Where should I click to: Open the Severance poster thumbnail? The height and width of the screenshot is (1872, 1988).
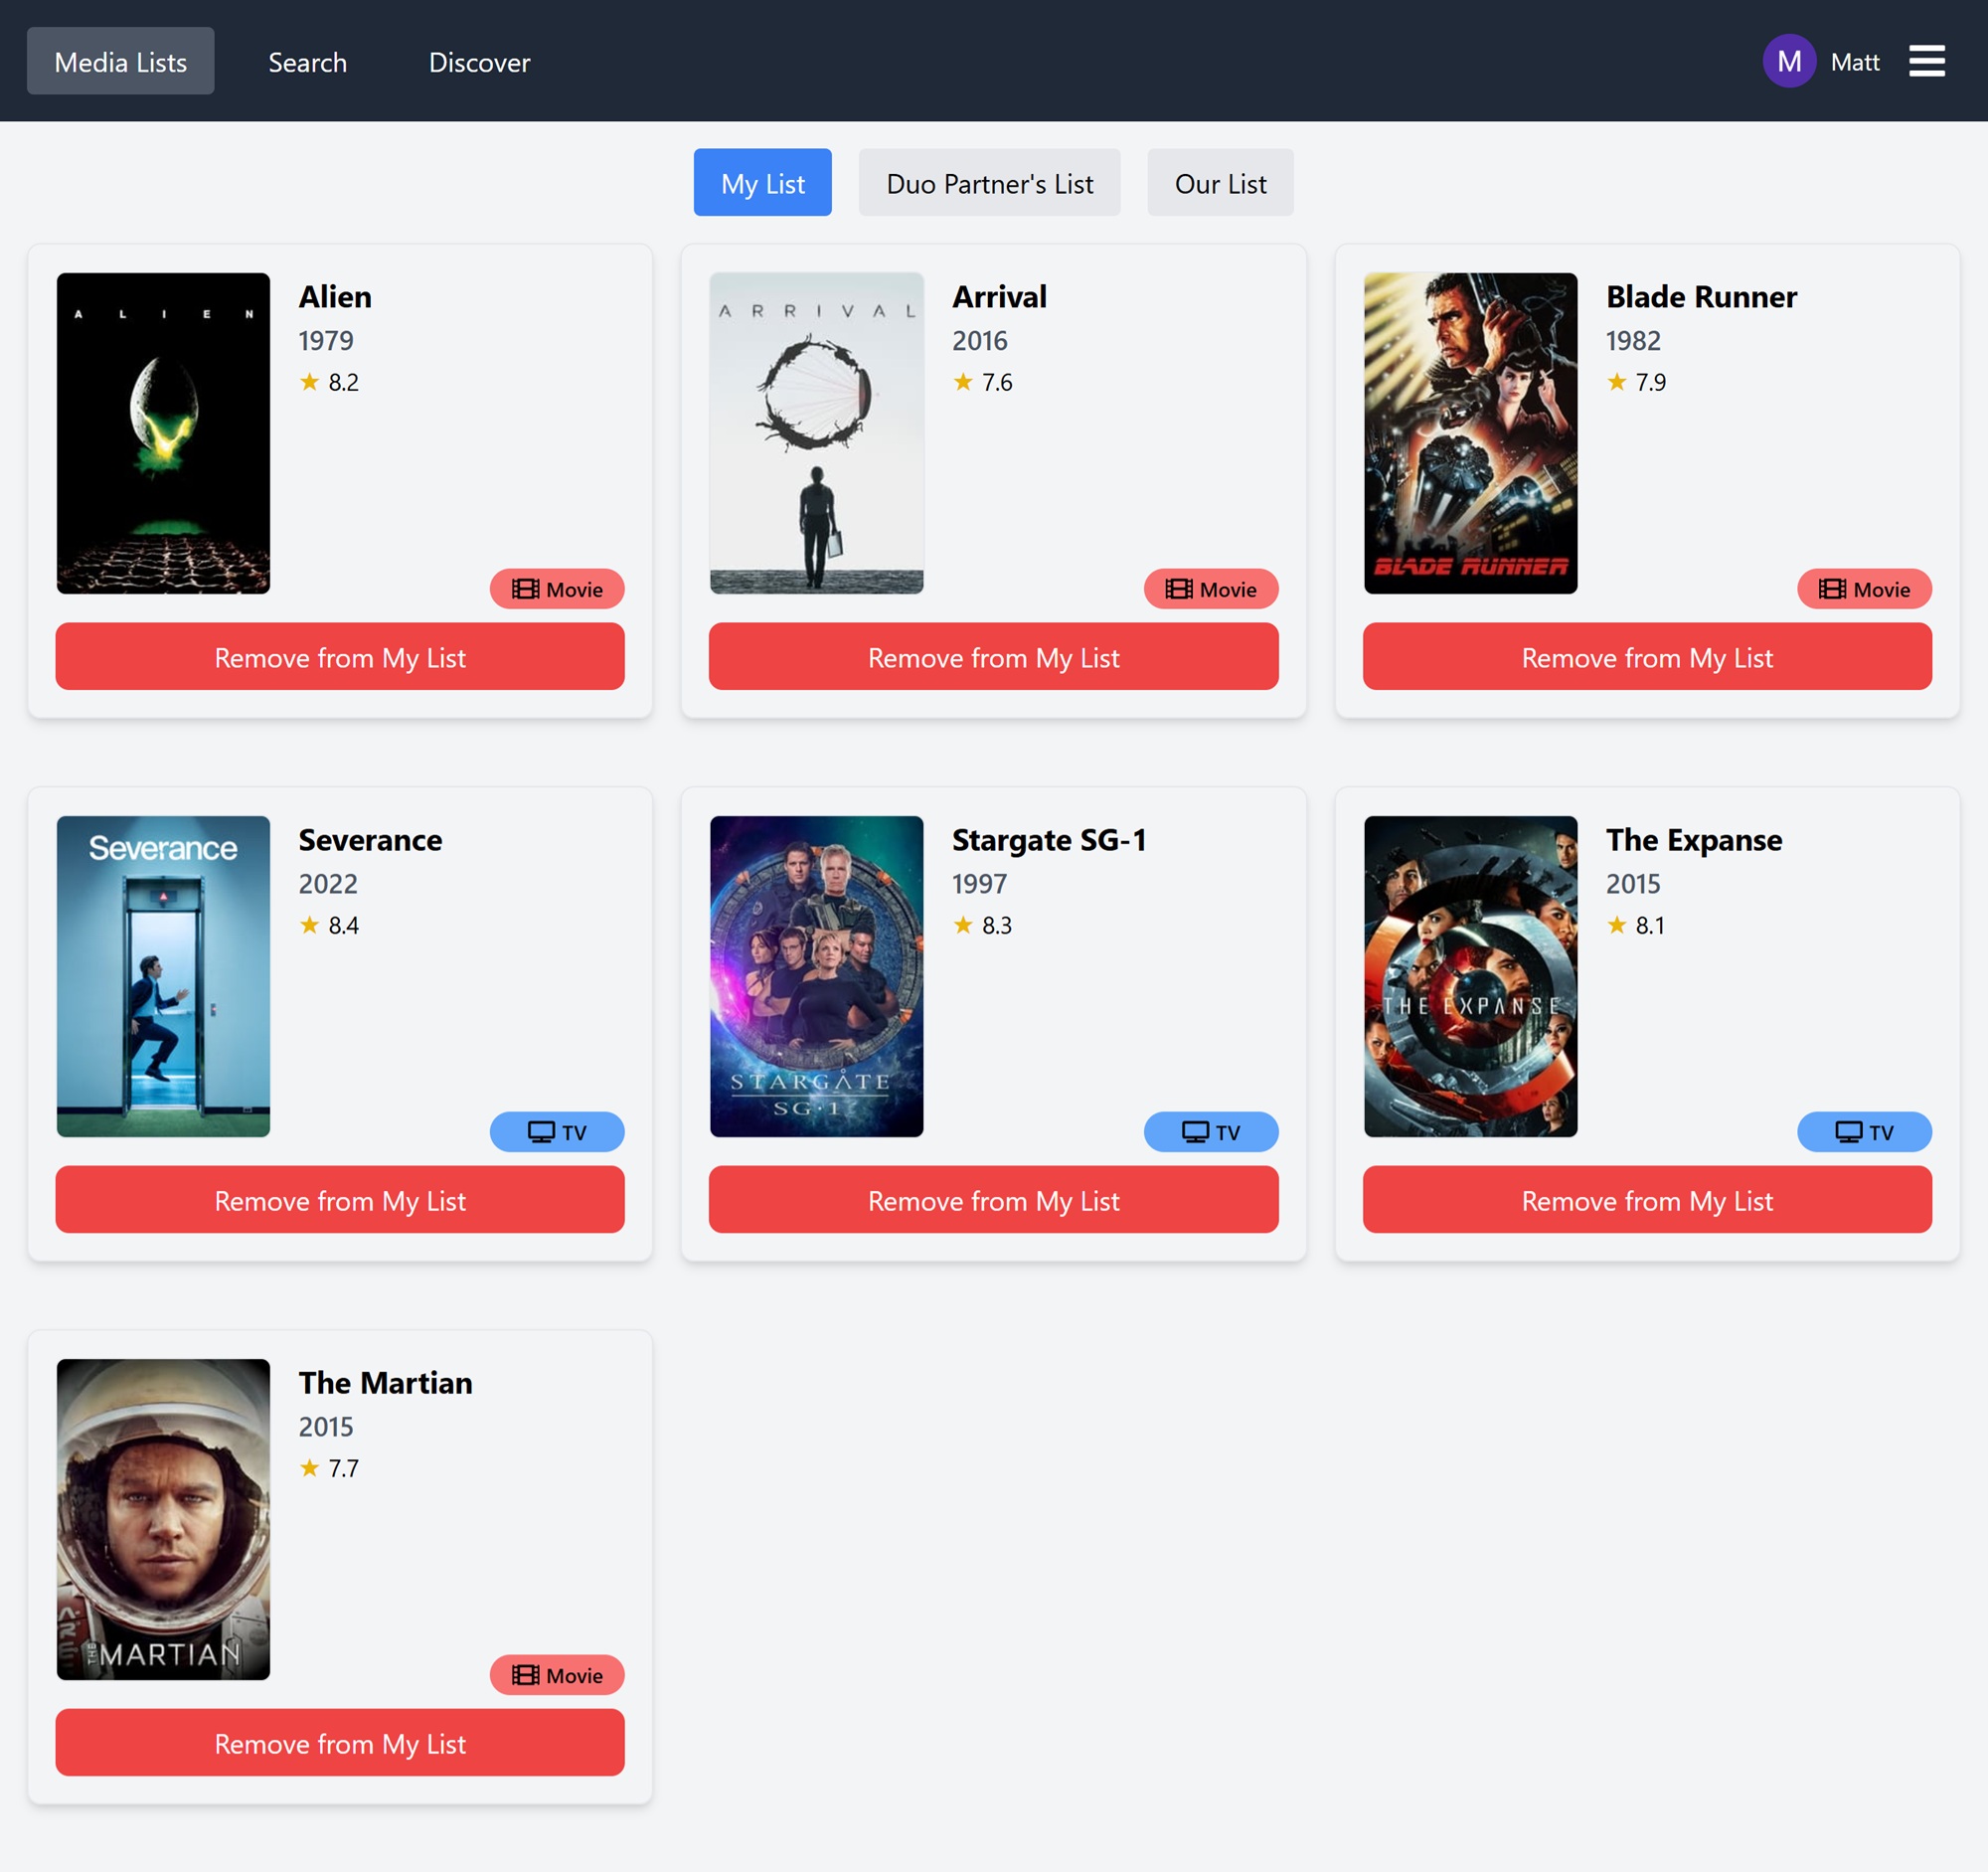(x=163, y=976)
